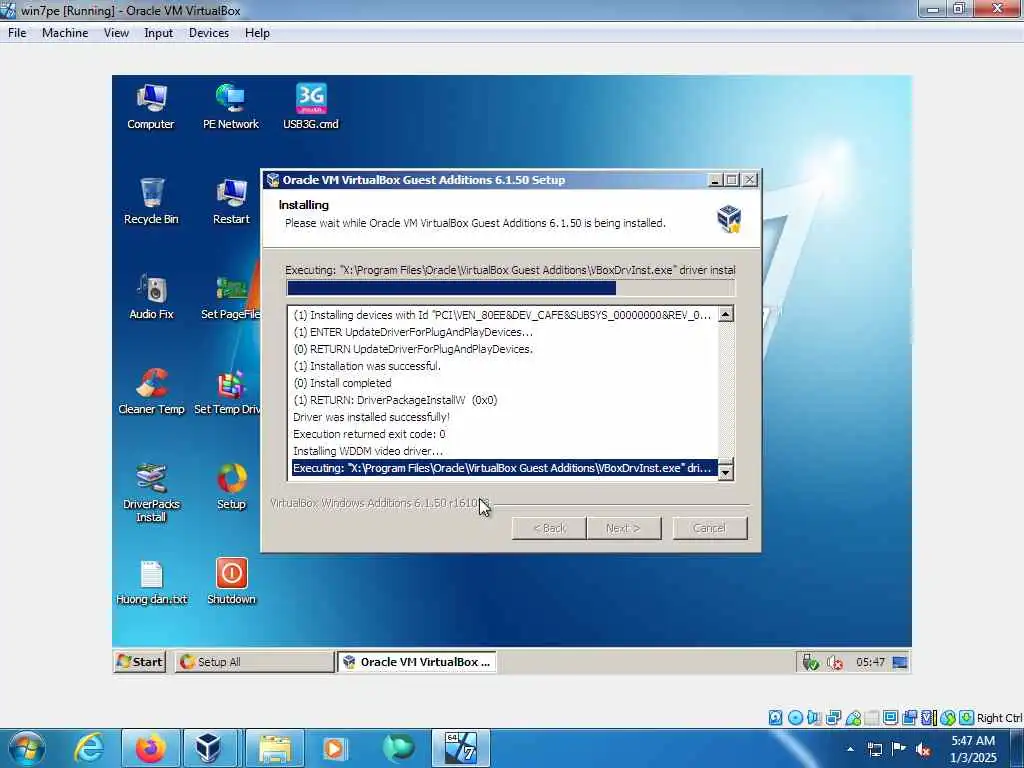The height and width of the screenshot is (768, 1024).
Task: Click VirtualBox Manager icon on host taskbar
Action: [208, 748]
